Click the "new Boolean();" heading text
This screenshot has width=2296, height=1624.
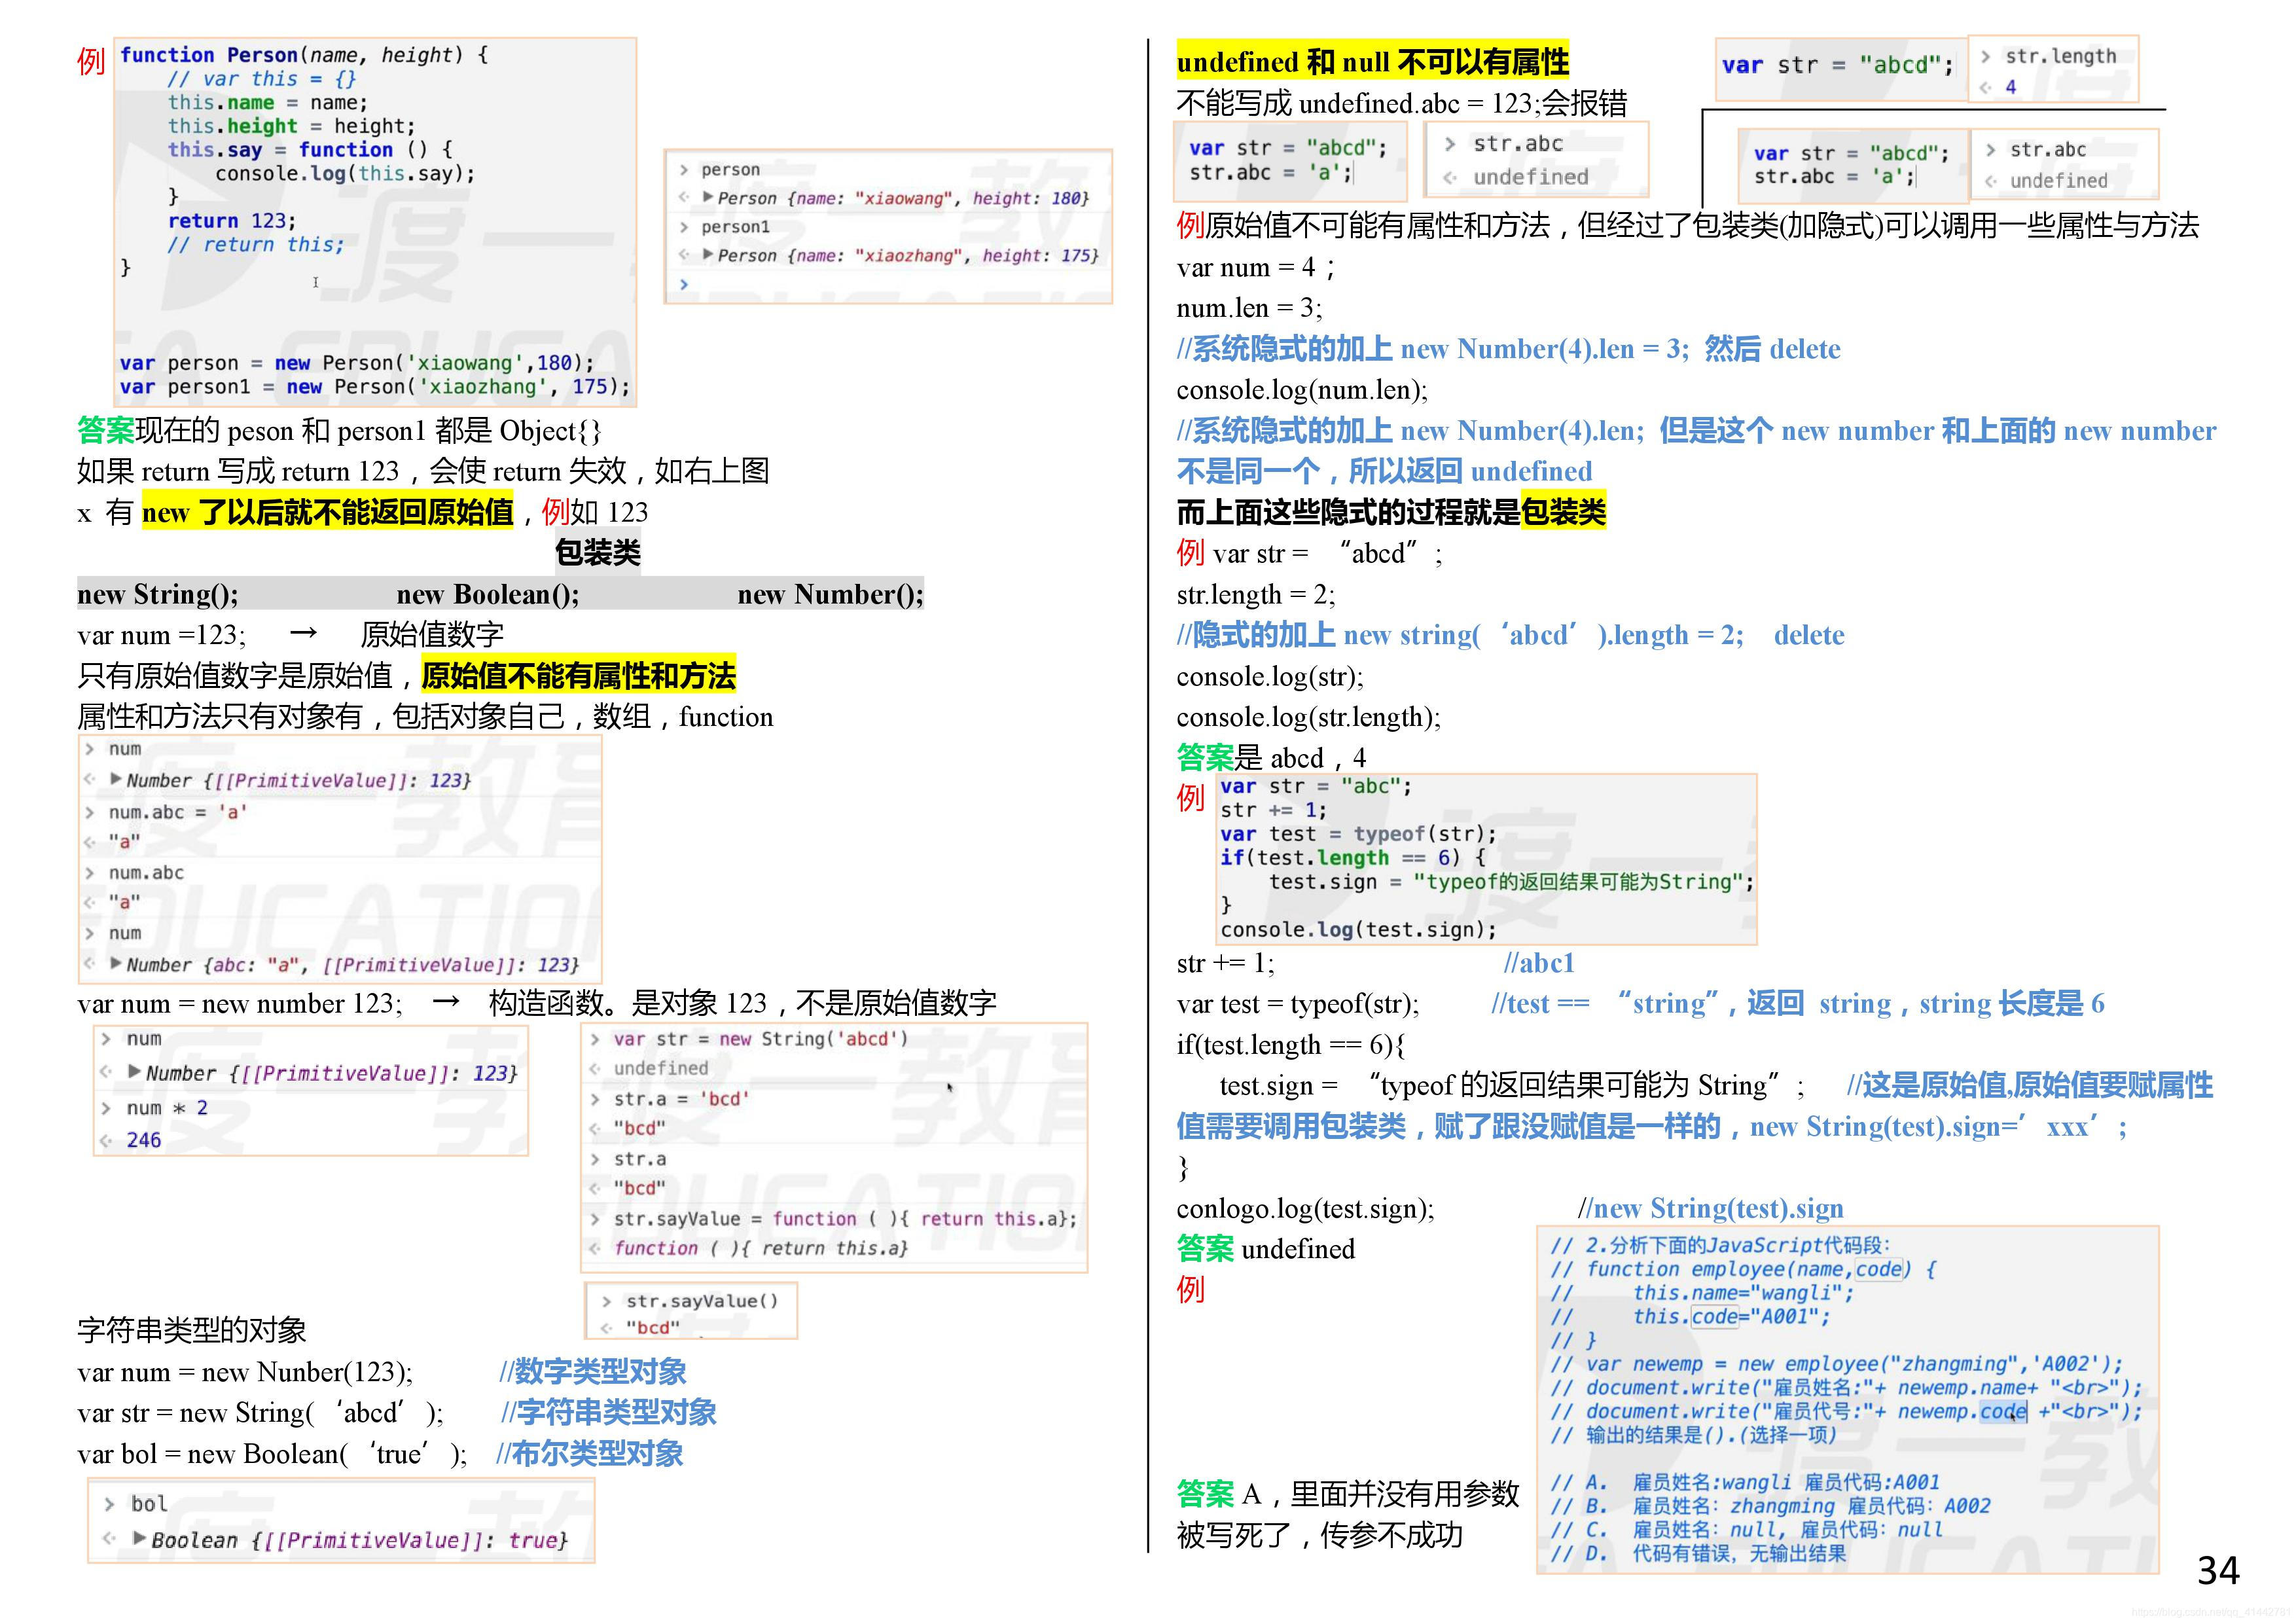tap(488, 595)
